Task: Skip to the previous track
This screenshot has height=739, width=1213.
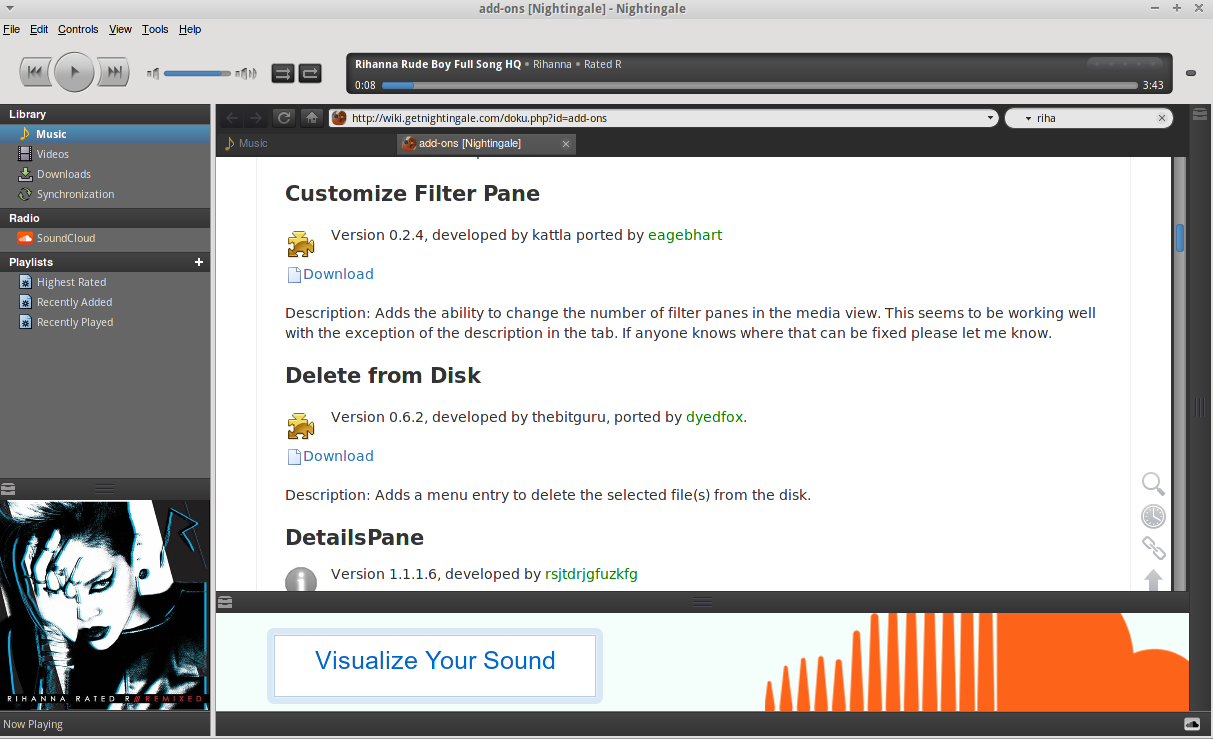Action: pyautogui.click(x=34, y=72)
